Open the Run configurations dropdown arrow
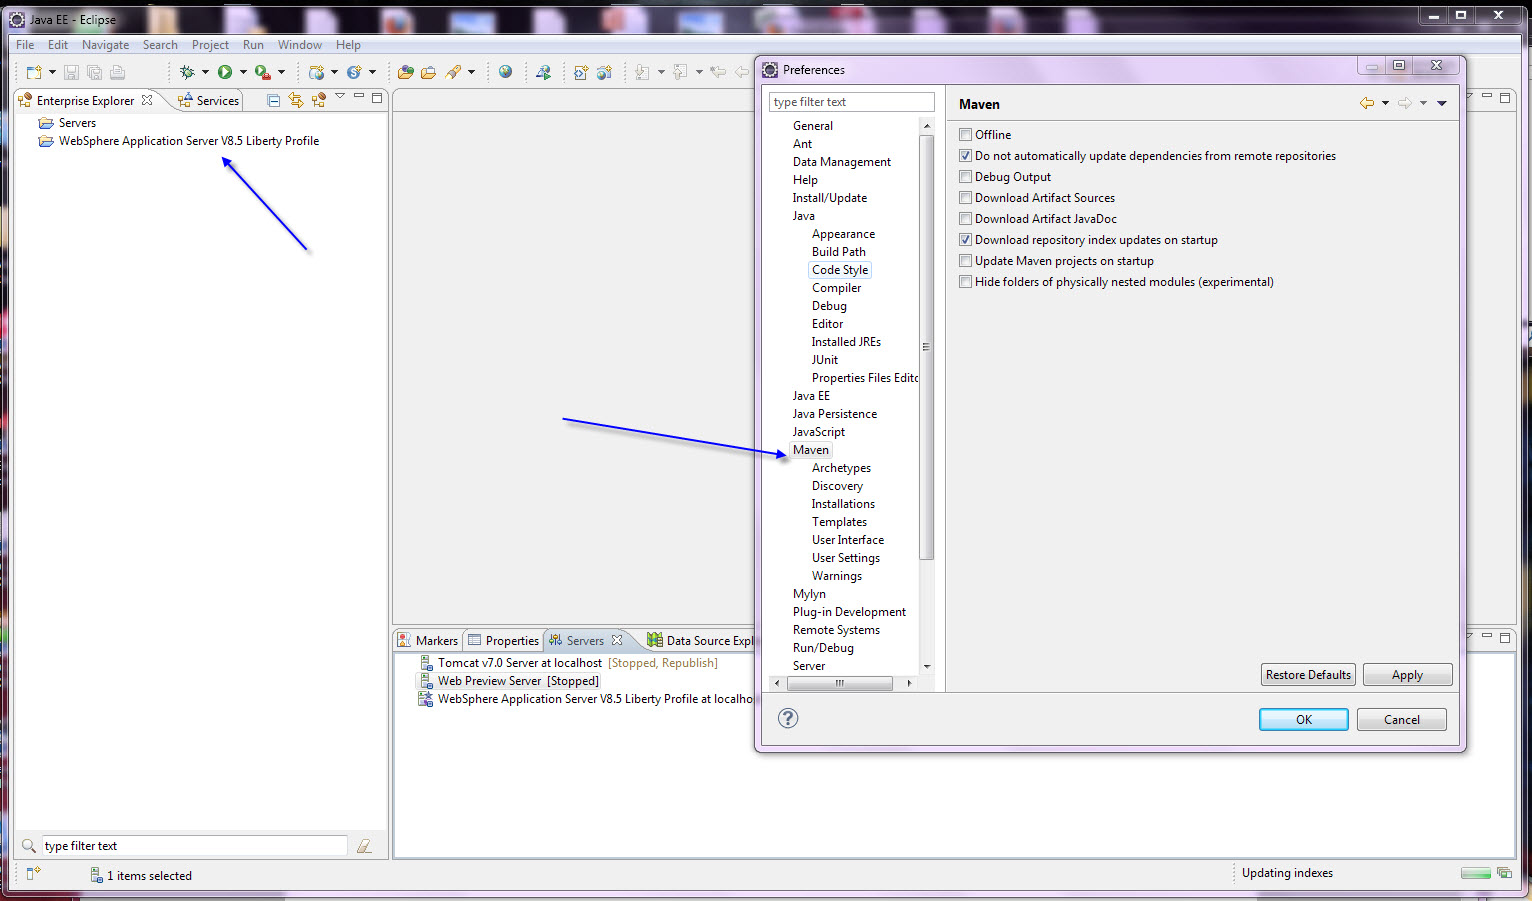The width and height of the screenshot is (1532, 901). point(243,72)
